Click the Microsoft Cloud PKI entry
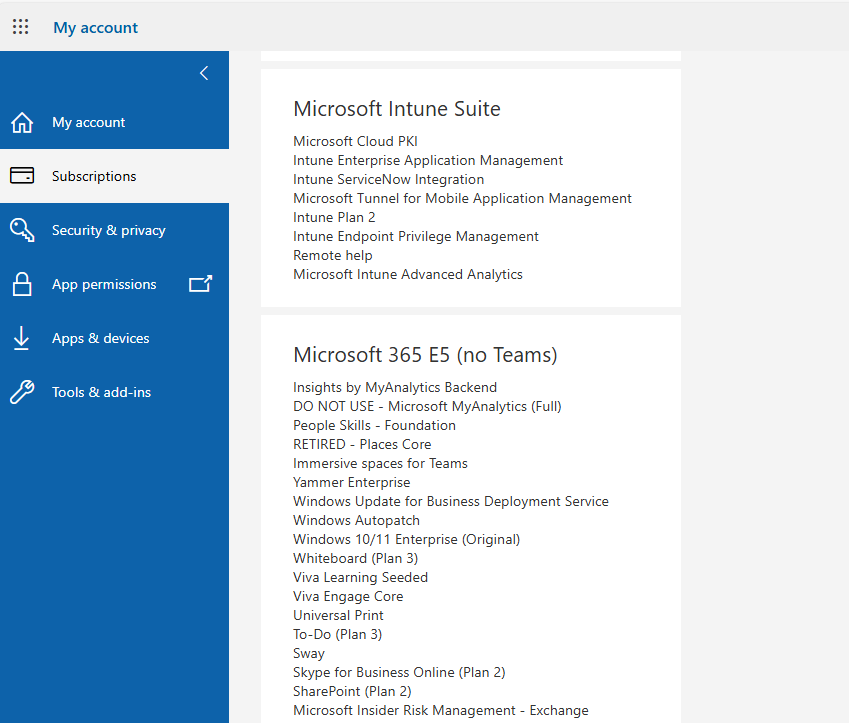This screenshot has height=723, width=849. [x=355, y=141]
